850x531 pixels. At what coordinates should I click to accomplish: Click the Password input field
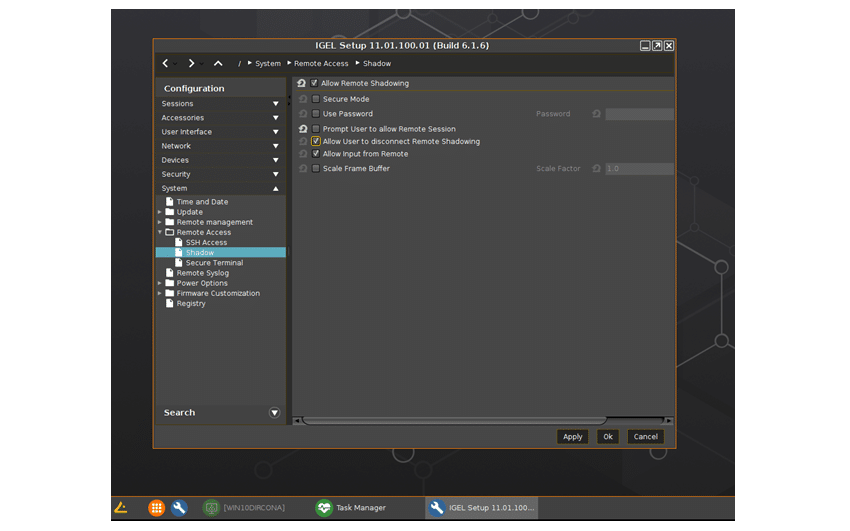pyautogui.click(x=640, y=114)
